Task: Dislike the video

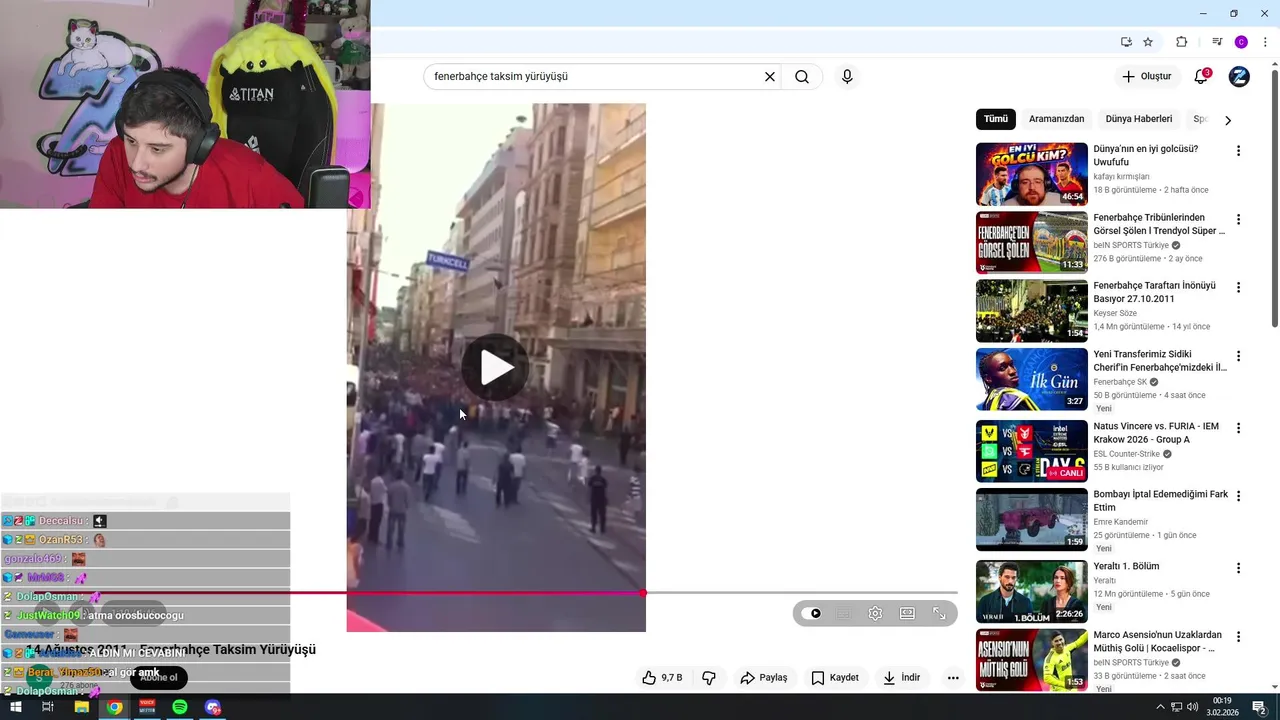Action: pyautogui.click(x=709, y=678)
